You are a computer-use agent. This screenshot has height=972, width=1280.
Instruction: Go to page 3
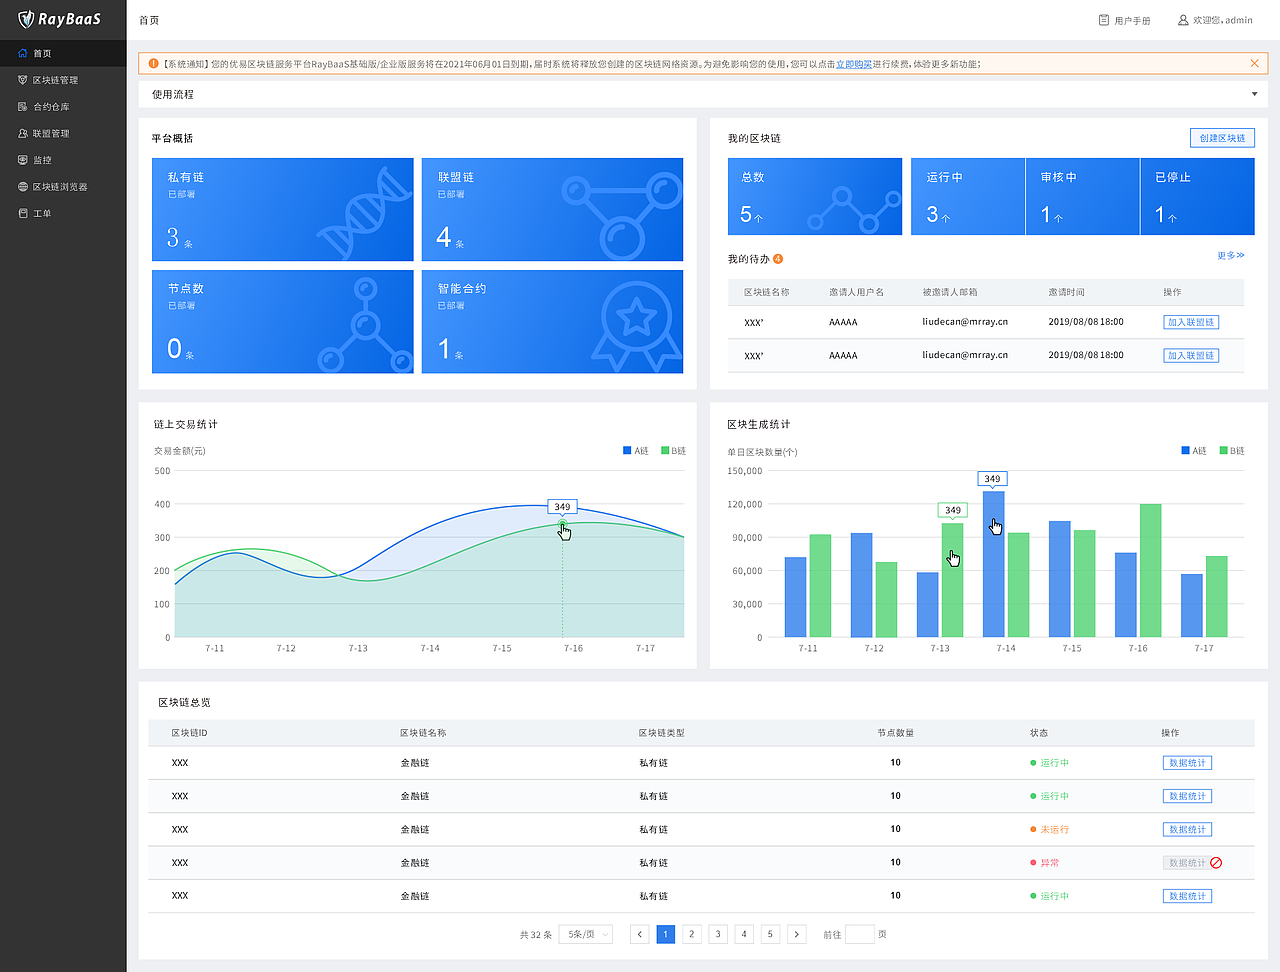718,934
